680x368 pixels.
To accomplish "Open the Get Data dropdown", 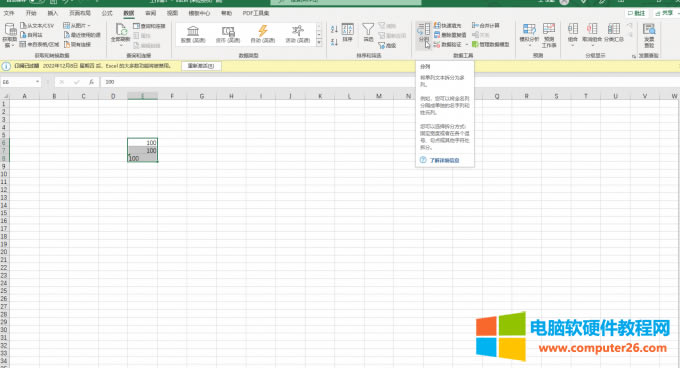I will pyautogui.click(x=10, y=35).
